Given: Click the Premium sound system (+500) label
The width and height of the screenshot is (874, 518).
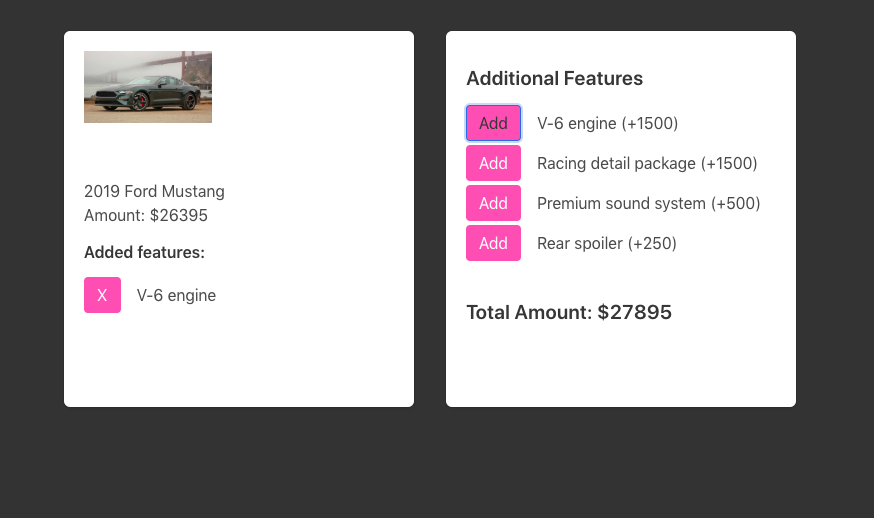Looking at the screenshot, I should [649, 204].
